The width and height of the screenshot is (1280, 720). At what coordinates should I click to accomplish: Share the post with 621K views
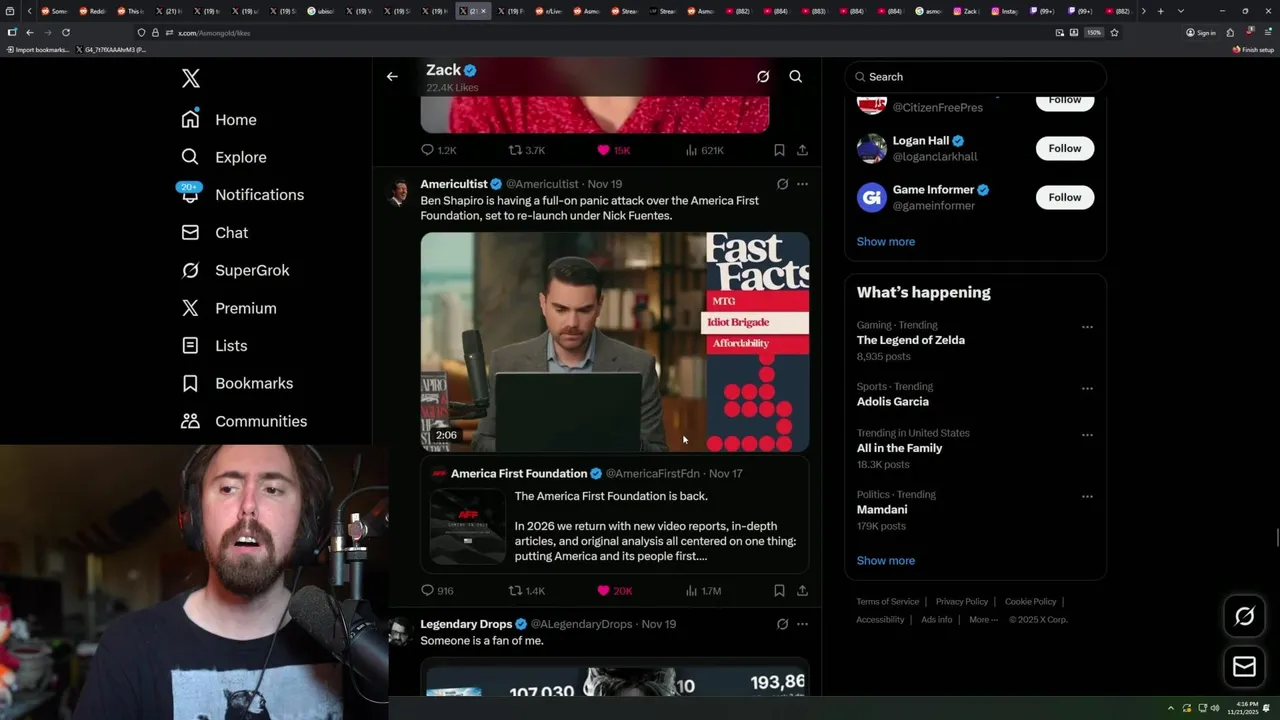[802, 150]
